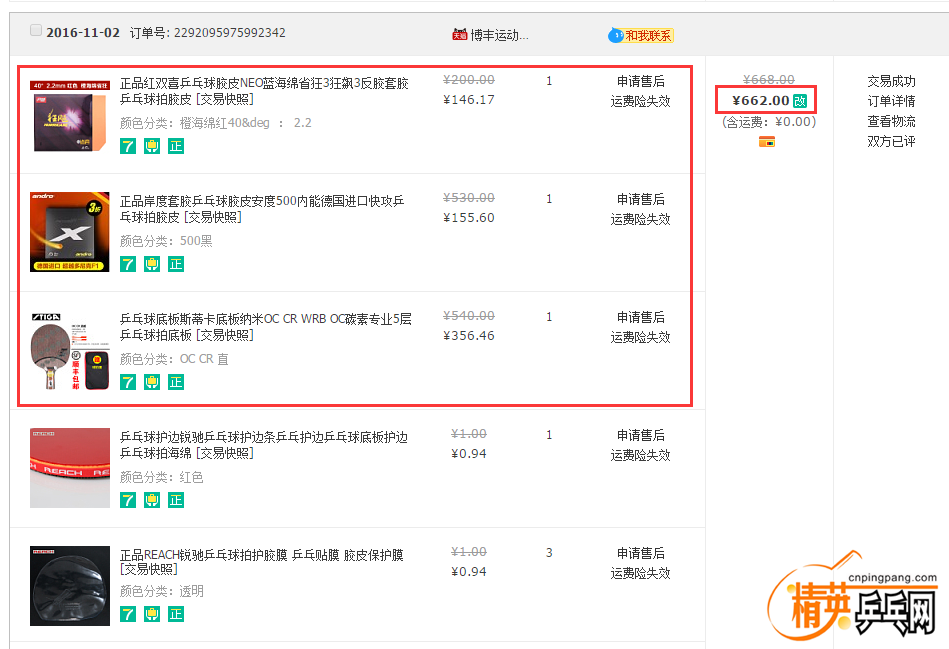Viewport: 949px width, 649px height.
Task: Click the 交易成功 status text
Action: 891,81
